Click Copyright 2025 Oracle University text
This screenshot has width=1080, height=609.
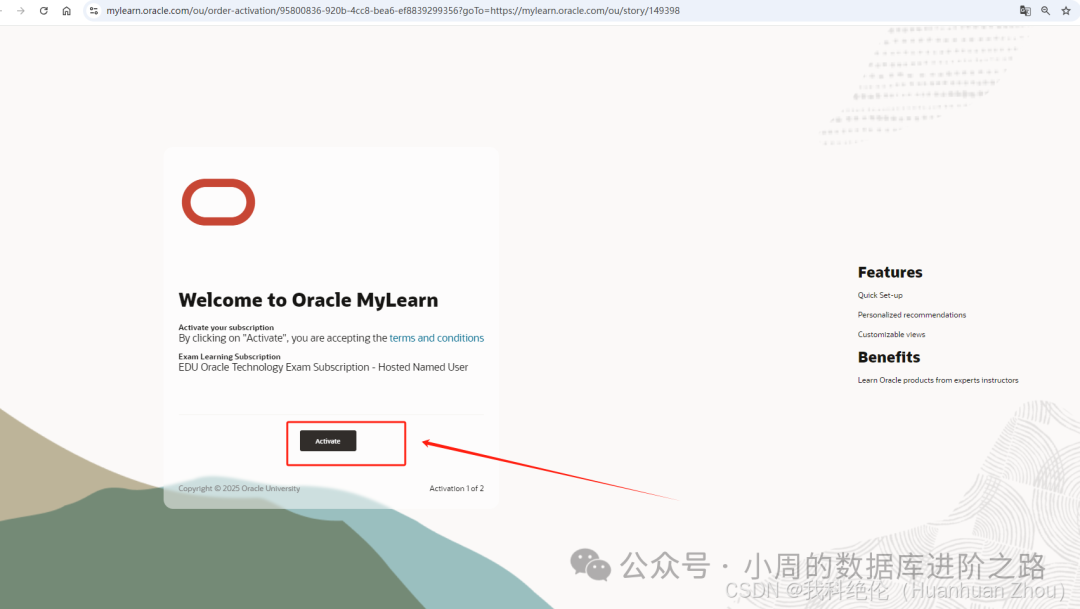tap(239, 488)
